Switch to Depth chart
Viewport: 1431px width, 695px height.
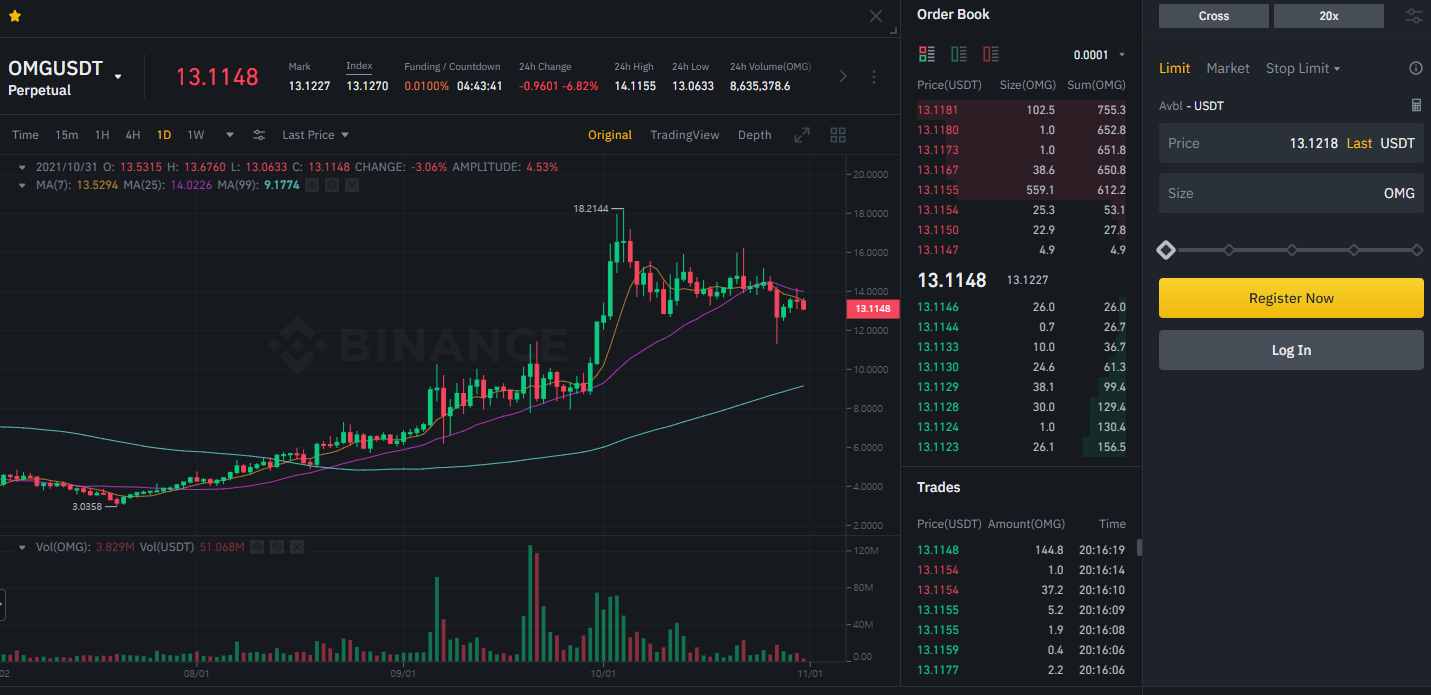755,135
